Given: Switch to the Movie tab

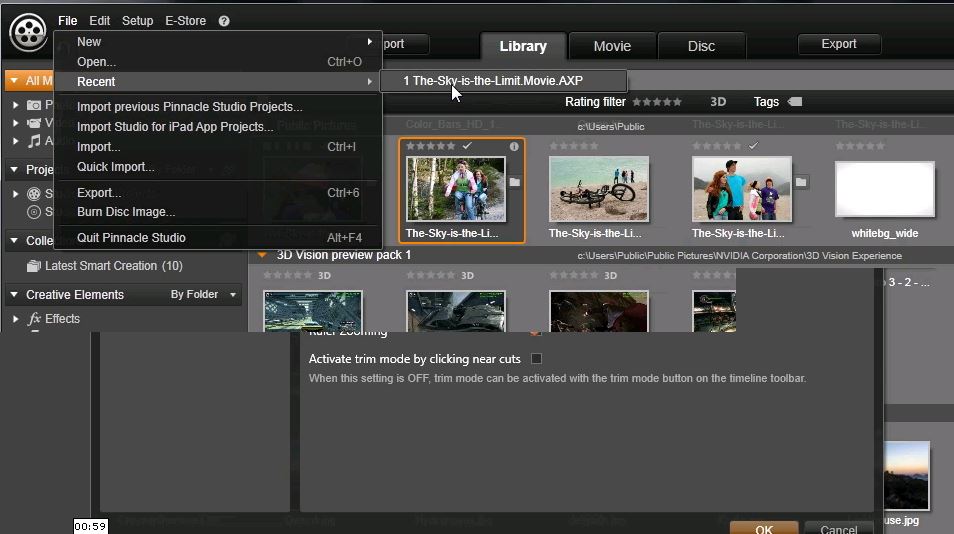Looking at the screenshot, I should pos(612,46).
